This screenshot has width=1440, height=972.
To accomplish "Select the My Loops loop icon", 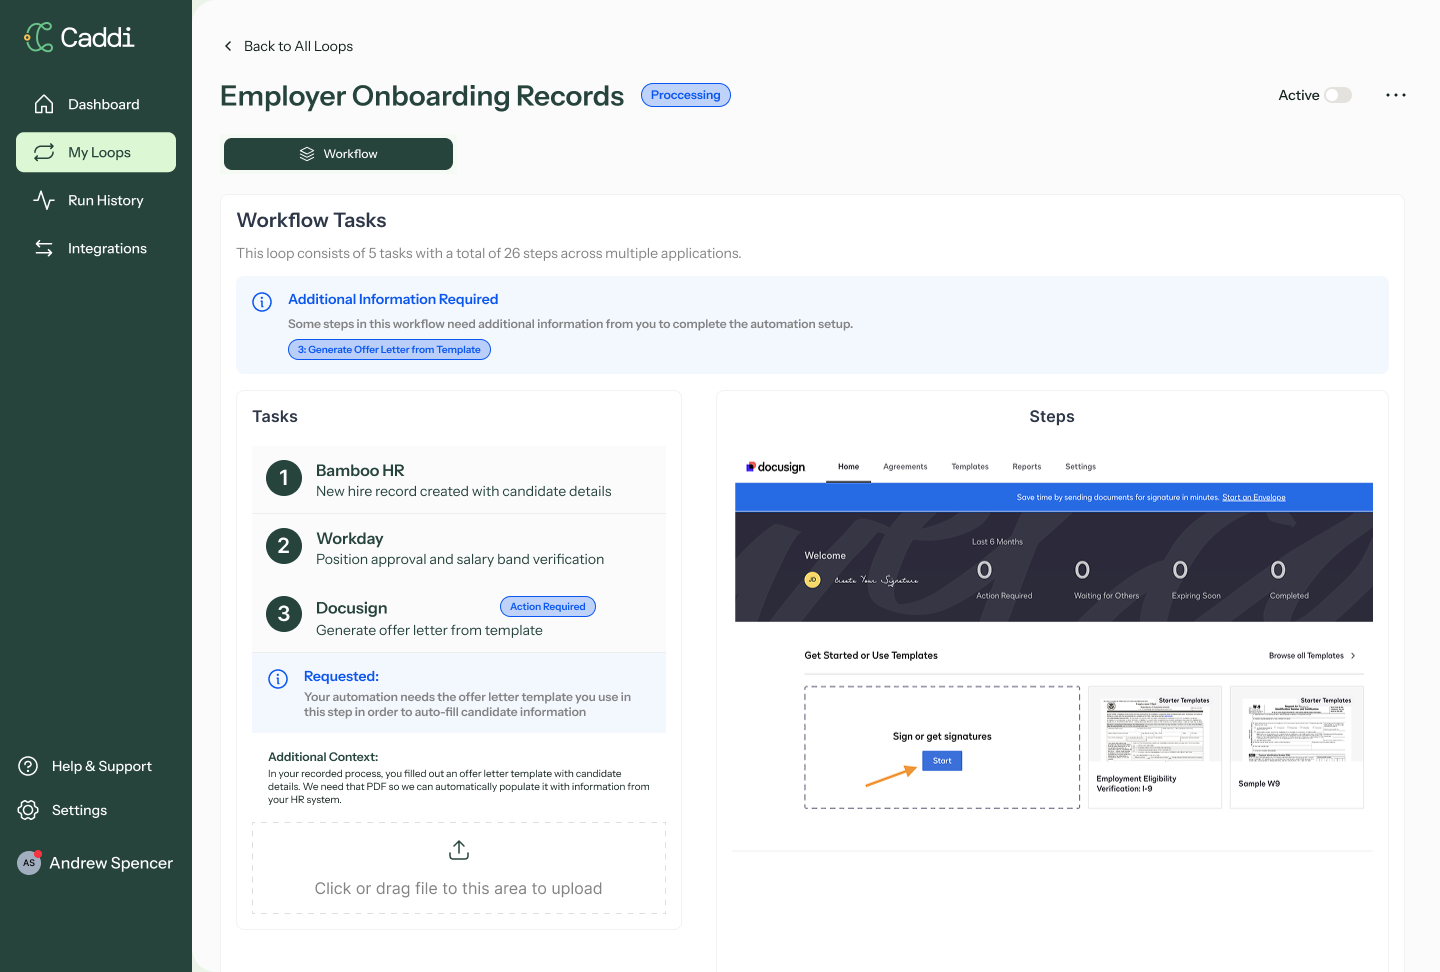I will 44,152.
